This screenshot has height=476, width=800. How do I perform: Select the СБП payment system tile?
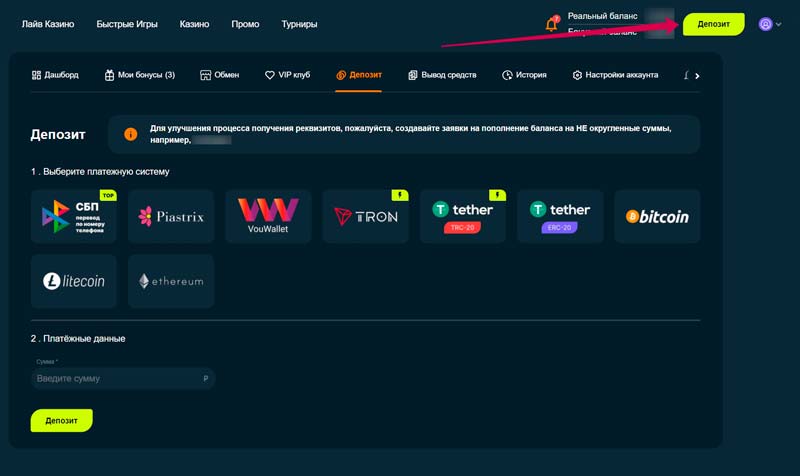point(74,216)
